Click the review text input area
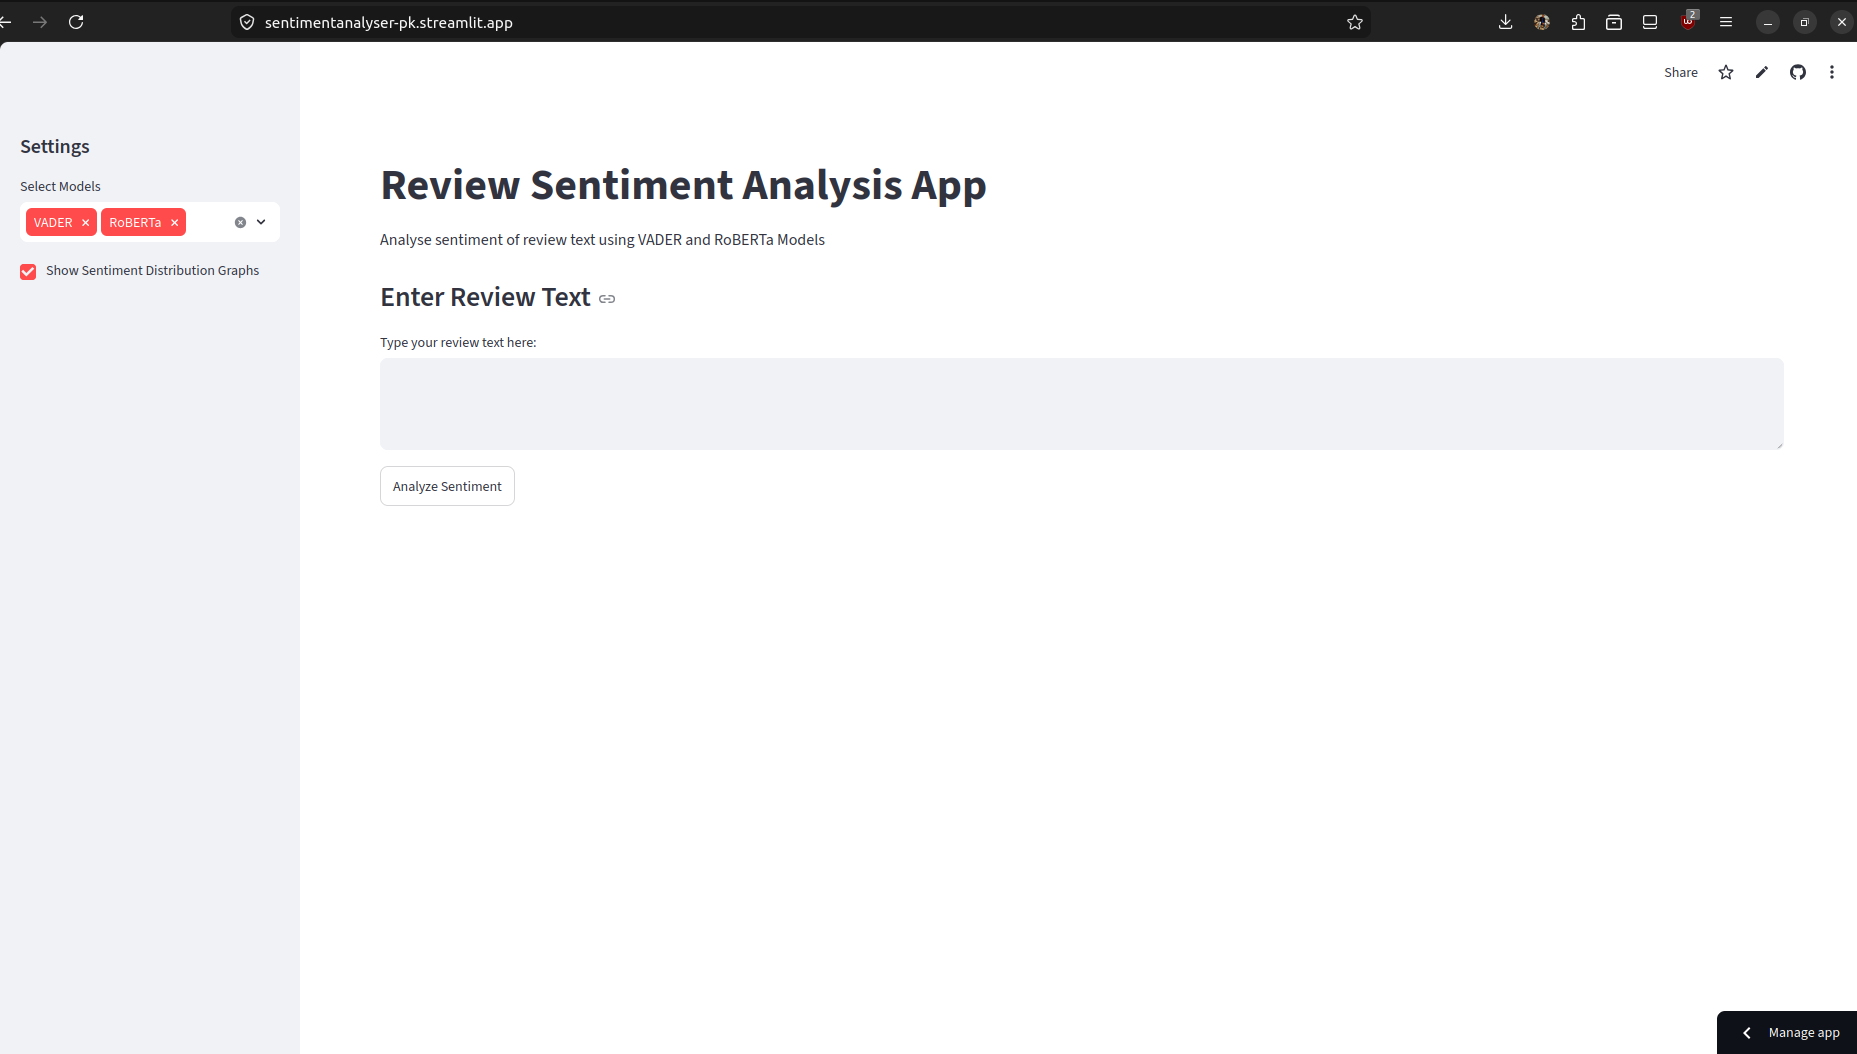Viewport: 1857px width, 1054px height. (1081, 404)
